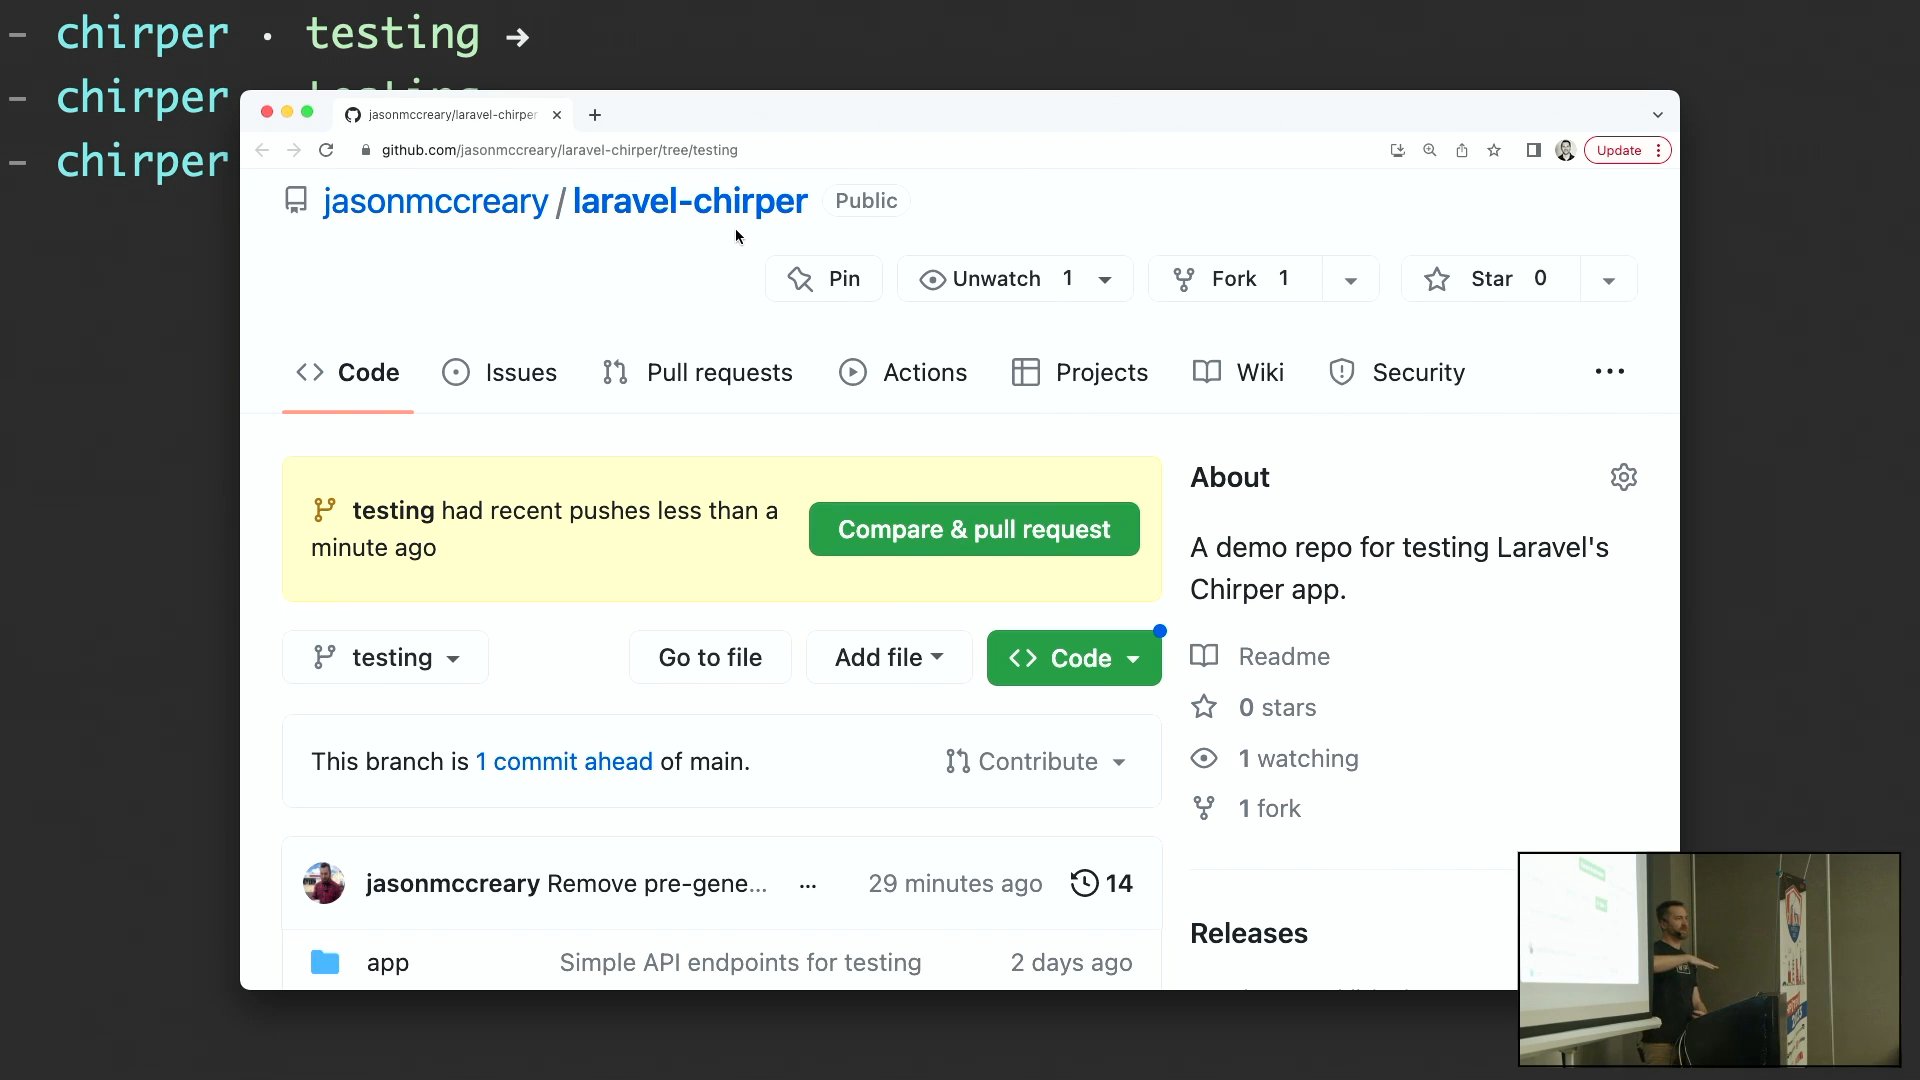Screen dimensions: 1920x1080
Task: Click the fork icon to fork repo
Action: [x=1184, y=278]
